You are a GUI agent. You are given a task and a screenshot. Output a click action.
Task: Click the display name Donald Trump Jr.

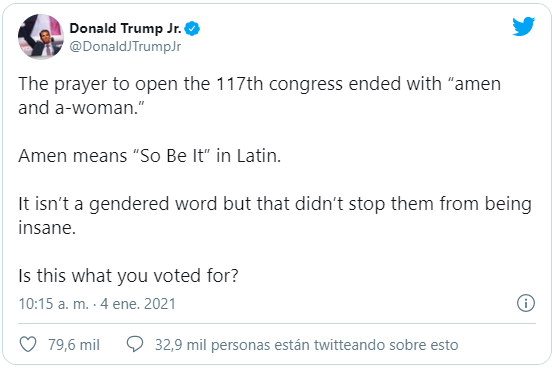click(125, 28)
